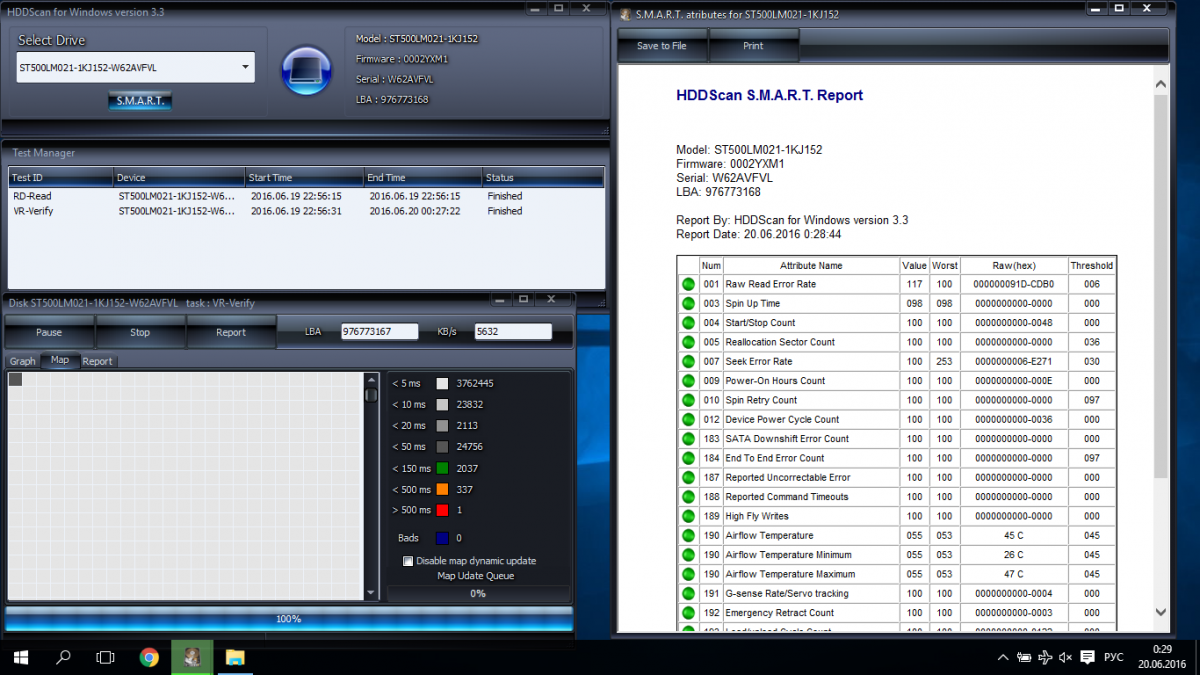Click the muted volume icon in system tray
Viewport: 1200px width, 675px height.
1065,657
